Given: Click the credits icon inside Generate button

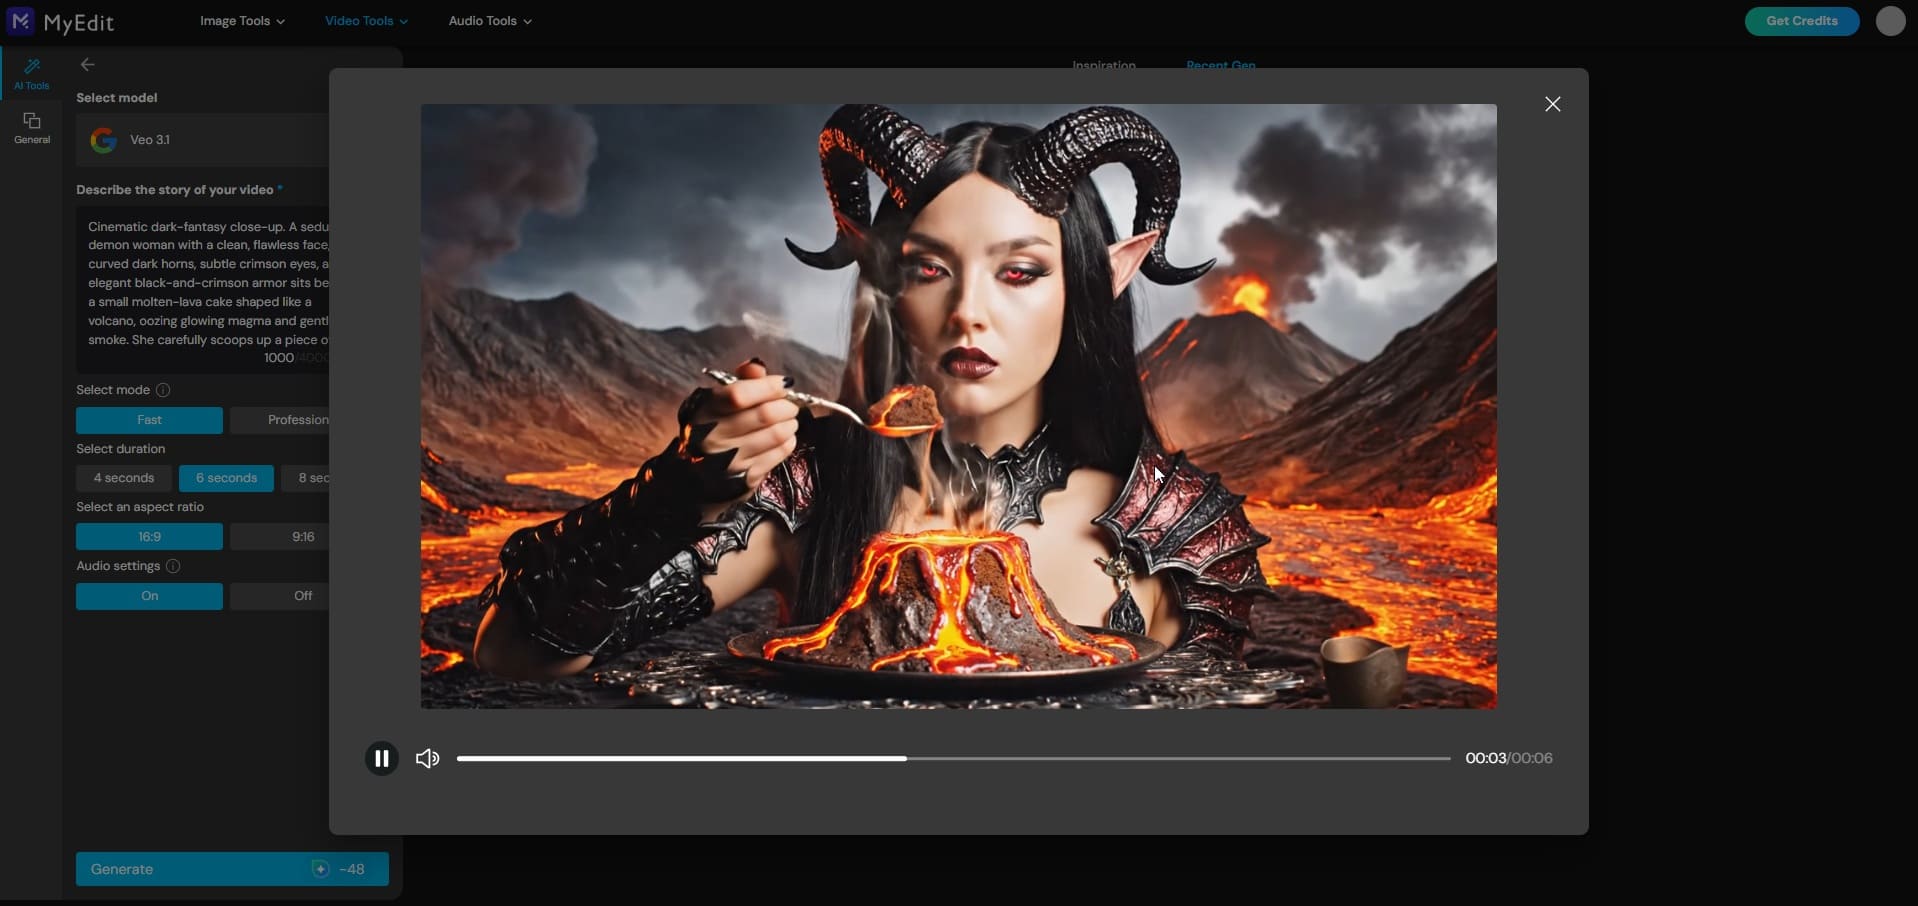Looking at the screenshot, I should tap(319, 869).
